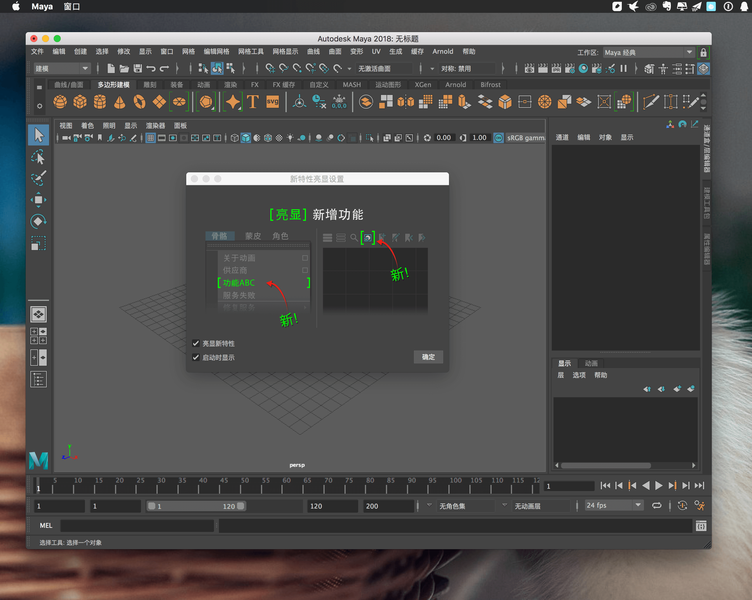
Task: Open the shelf options menu icon
Action: (x=39, y=106)
